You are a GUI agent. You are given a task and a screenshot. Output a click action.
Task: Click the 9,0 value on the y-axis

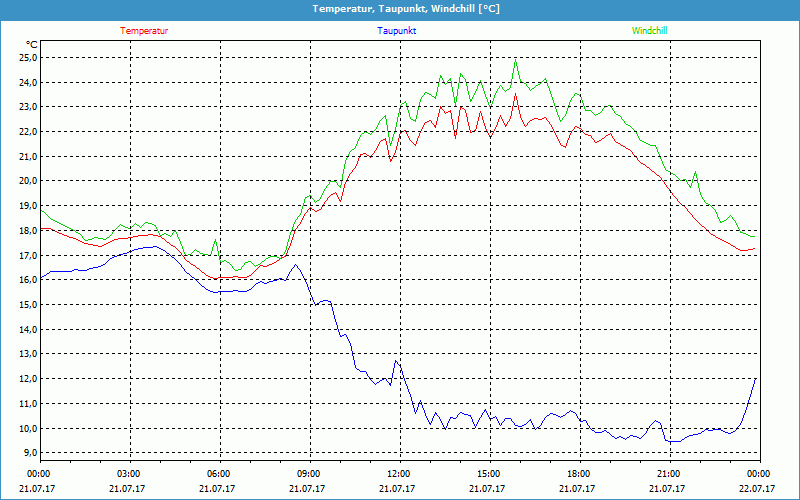(x=29, y=453)
